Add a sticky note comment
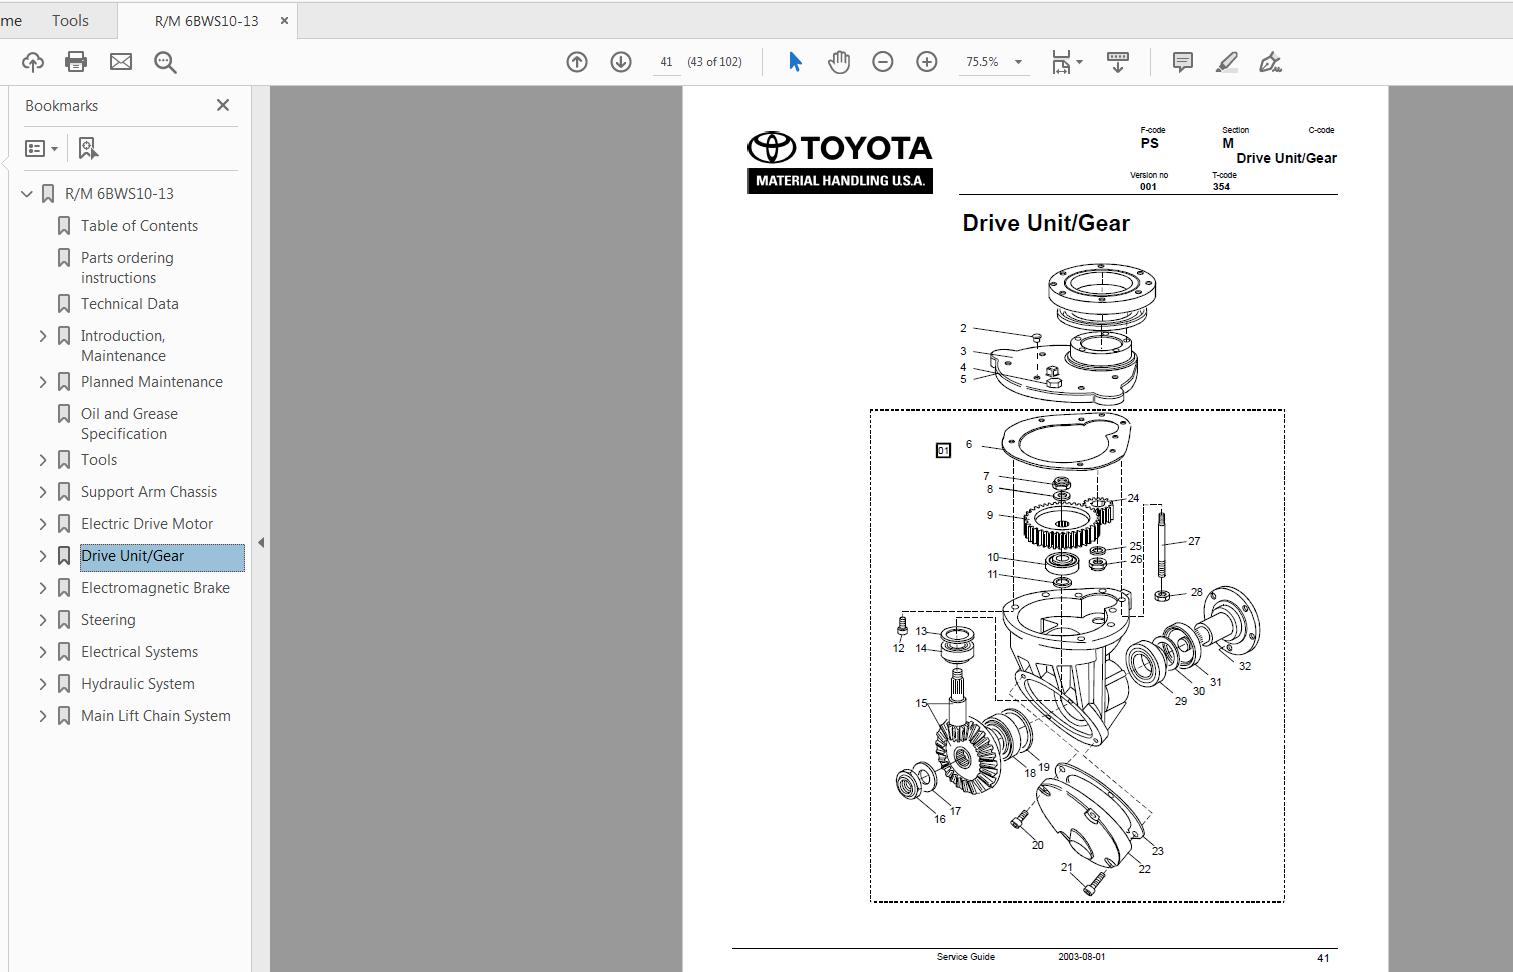This screenshot has height=972, width=1513. [1182, 61]
